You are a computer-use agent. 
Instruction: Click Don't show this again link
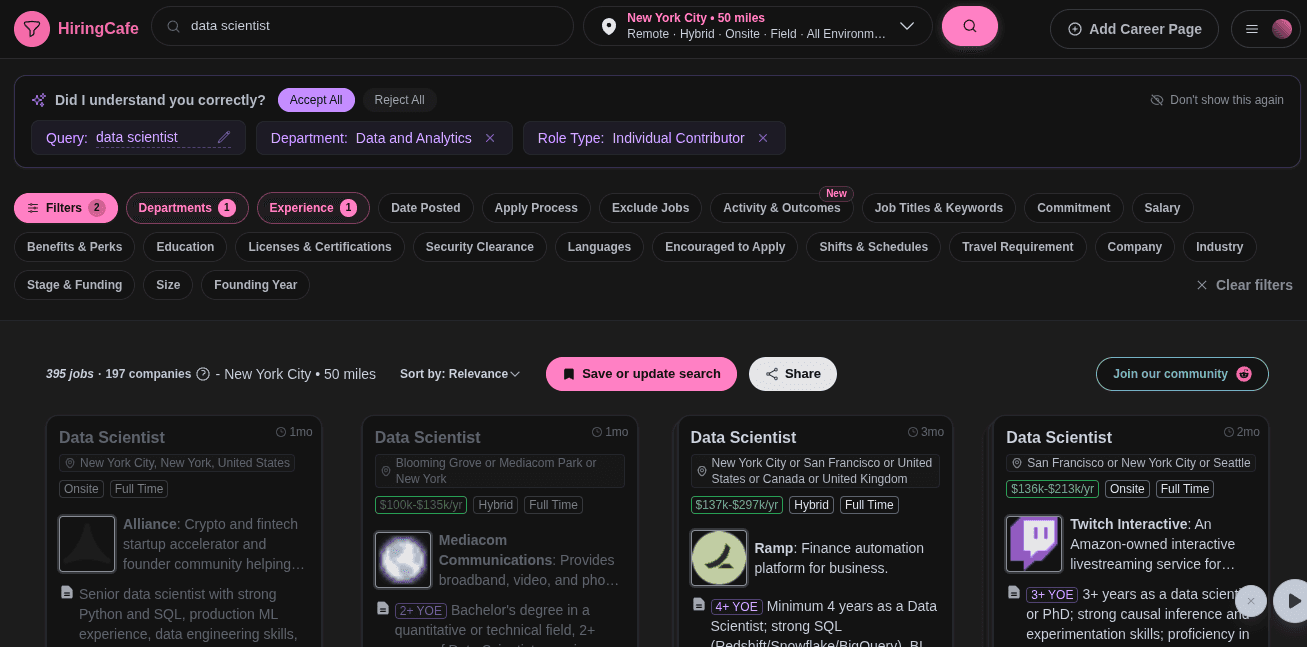(1217, 100)
